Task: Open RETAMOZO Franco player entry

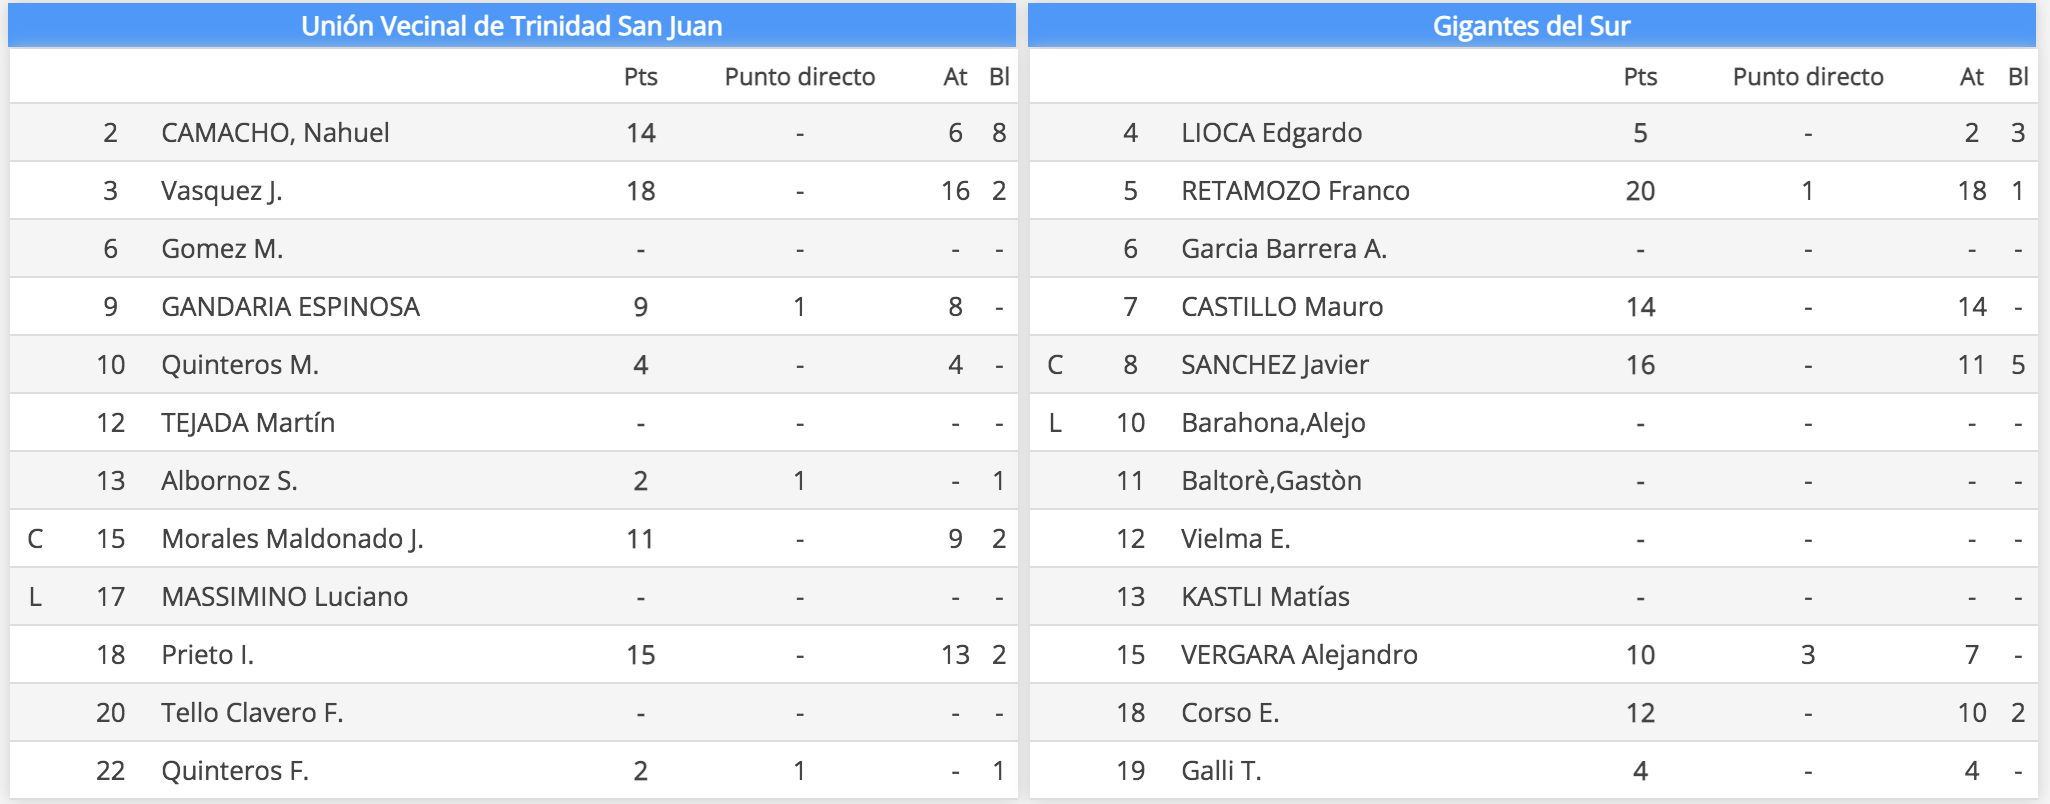Action: (x=1295, y=191)
